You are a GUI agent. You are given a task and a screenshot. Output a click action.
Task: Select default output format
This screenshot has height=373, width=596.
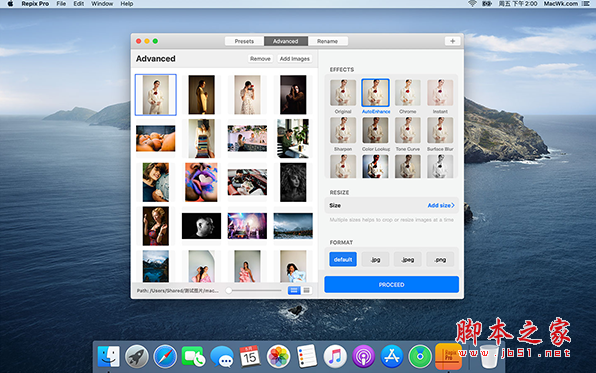click(343, 259)
